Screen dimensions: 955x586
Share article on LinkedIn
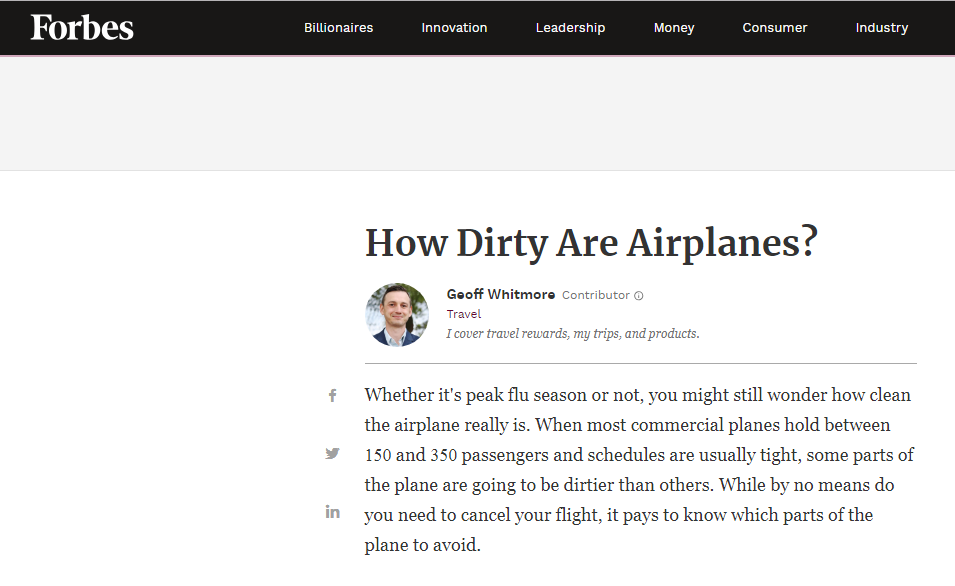pos(333,512)
